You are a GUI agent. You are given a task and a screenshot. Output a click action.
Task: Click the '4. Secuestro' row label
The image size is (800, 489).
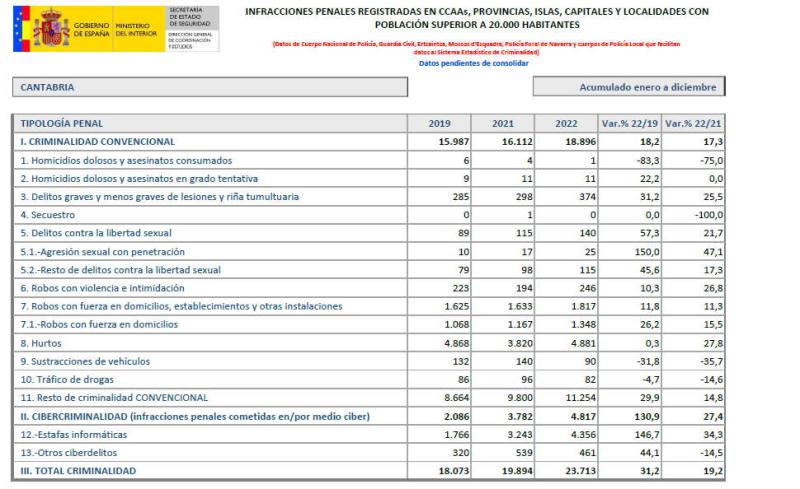pyautogui.click(x=47, y=215)
